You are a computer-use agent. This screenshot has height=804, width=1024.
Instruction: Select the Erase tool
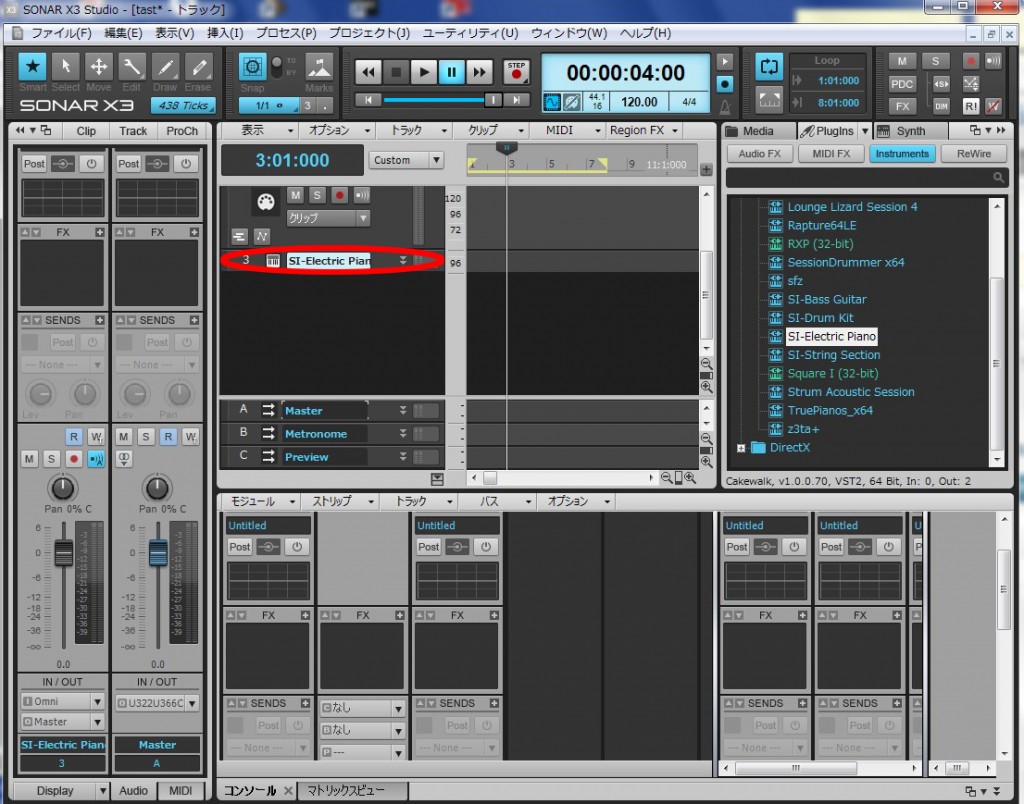(198, 67)
